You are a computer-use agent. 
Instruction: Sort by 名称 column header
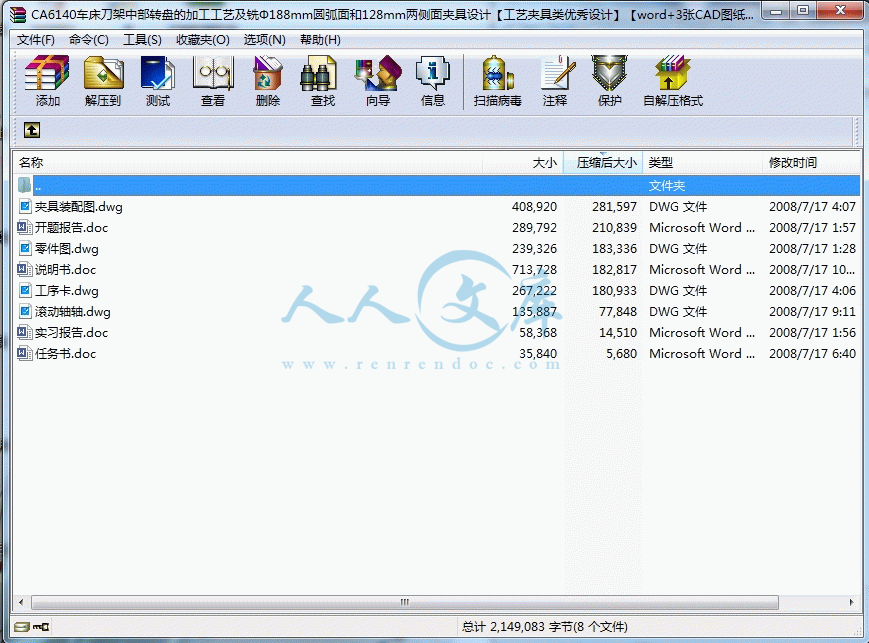click(x=247, y=162)
